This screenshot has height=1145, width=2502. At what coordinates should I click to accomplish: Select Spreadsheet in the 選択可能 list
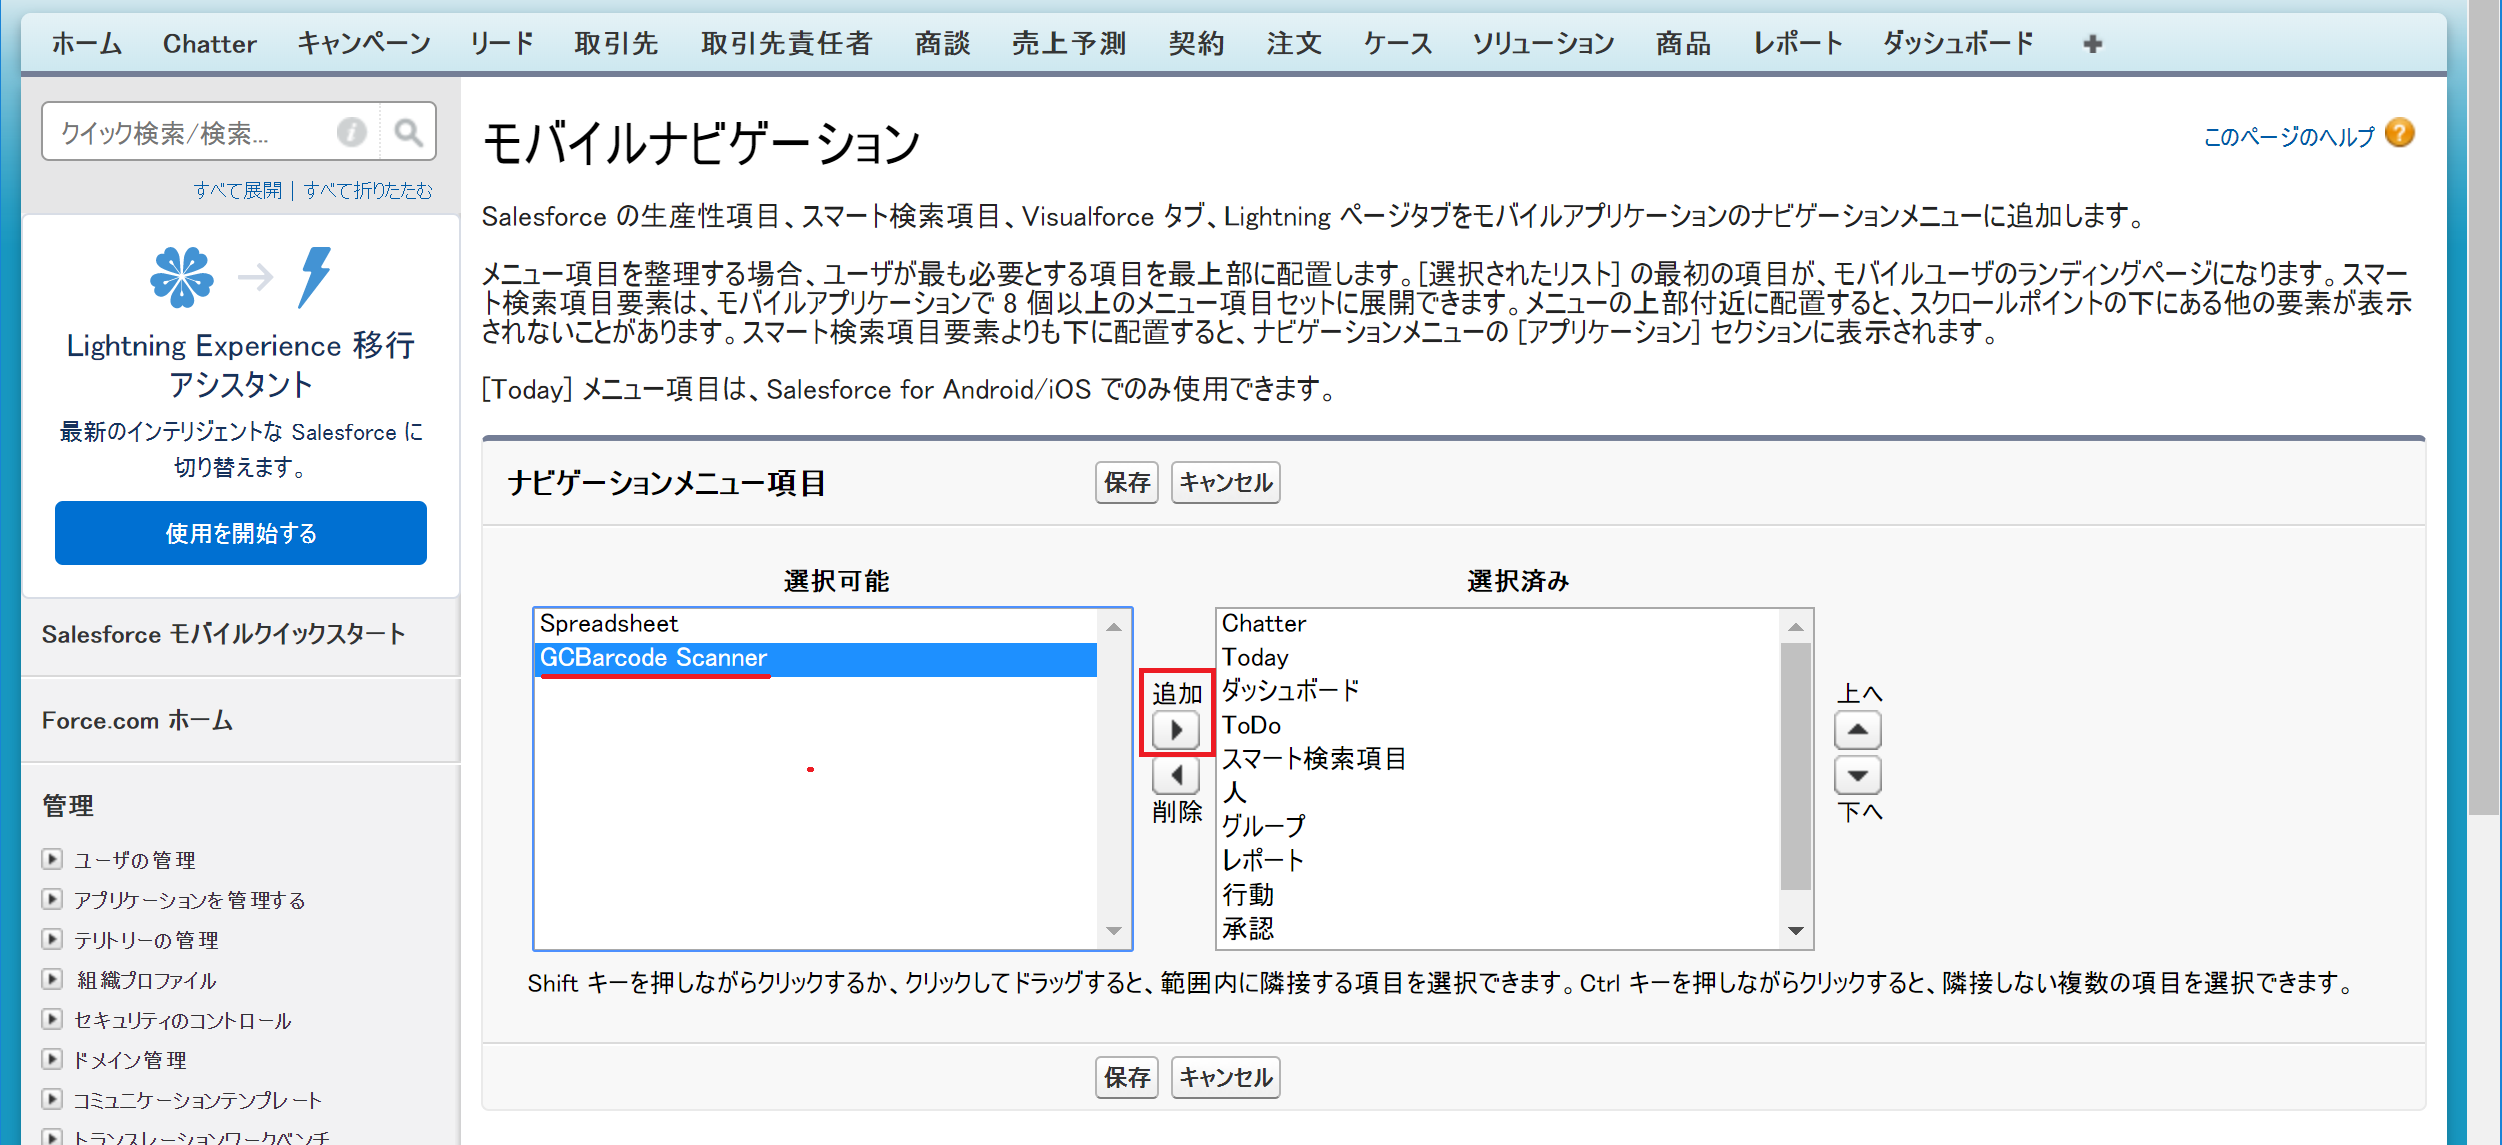pyautogui.click(x=816, y=624)
